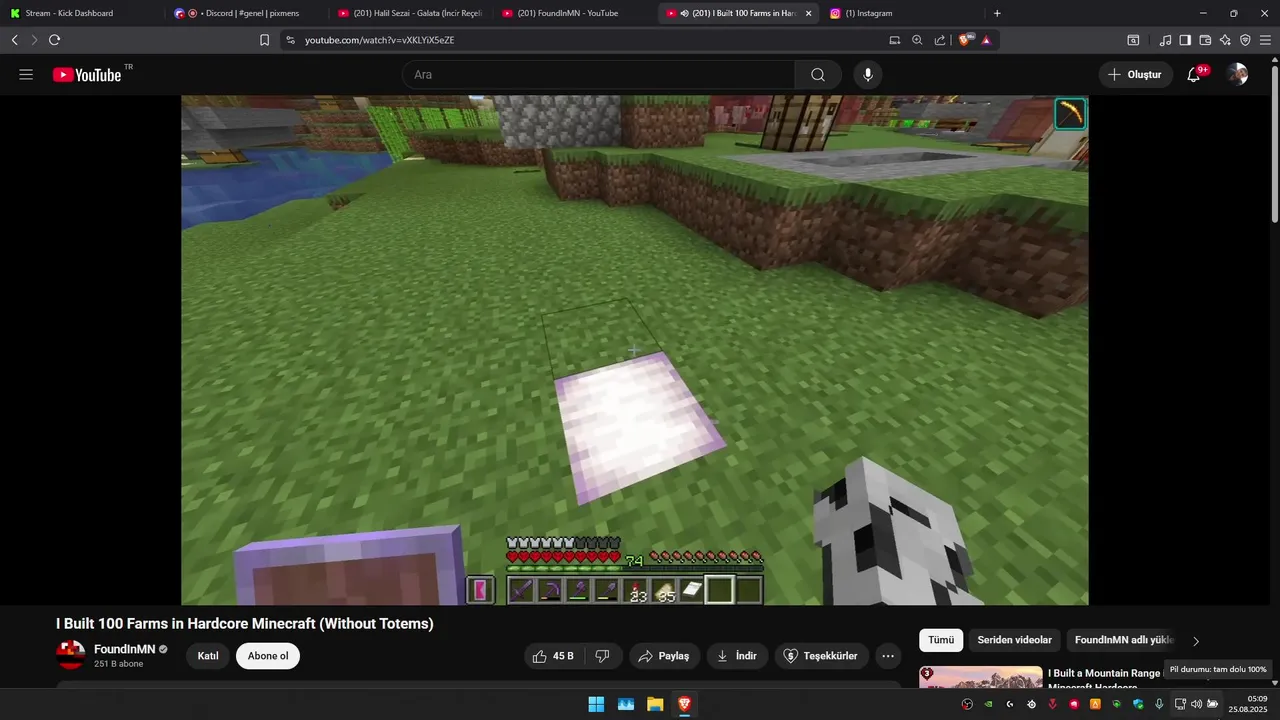Open the Brave browser taskbar icon

pos(684,704)
